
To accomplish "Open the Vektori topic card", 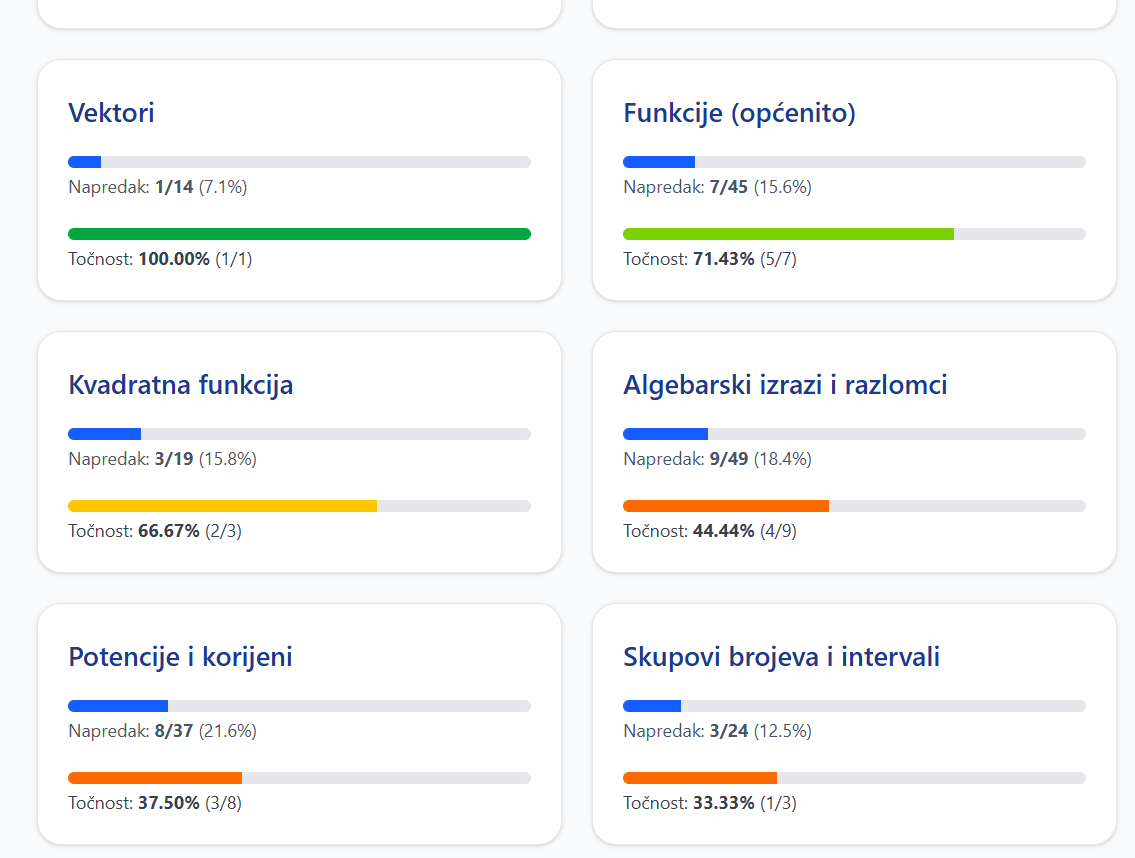I will coord(112,113).
